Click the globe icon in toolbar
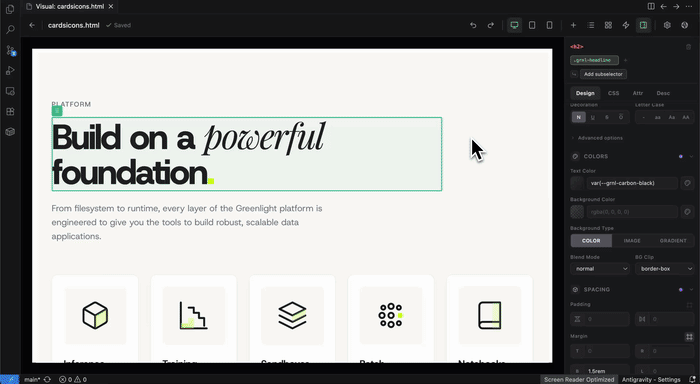Image resolution: width=700 pixels, height=384 pixels. (684, 25)
